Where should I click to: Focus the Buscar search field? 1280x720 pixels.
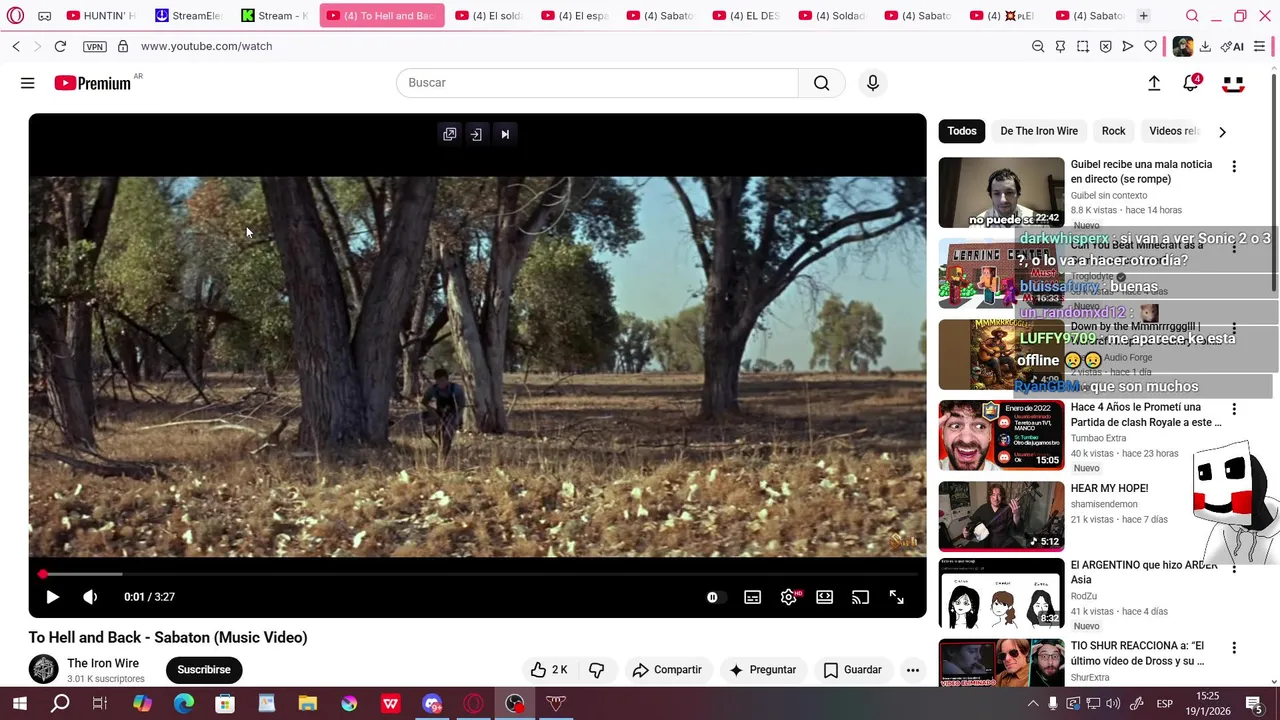[597, 83]
